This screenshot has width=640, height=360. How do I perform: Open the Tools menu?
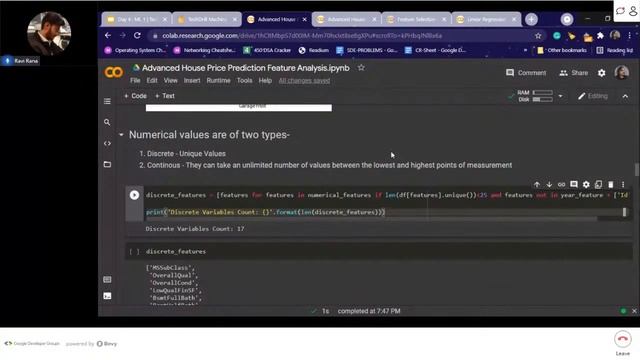click(x=244, y=80)
